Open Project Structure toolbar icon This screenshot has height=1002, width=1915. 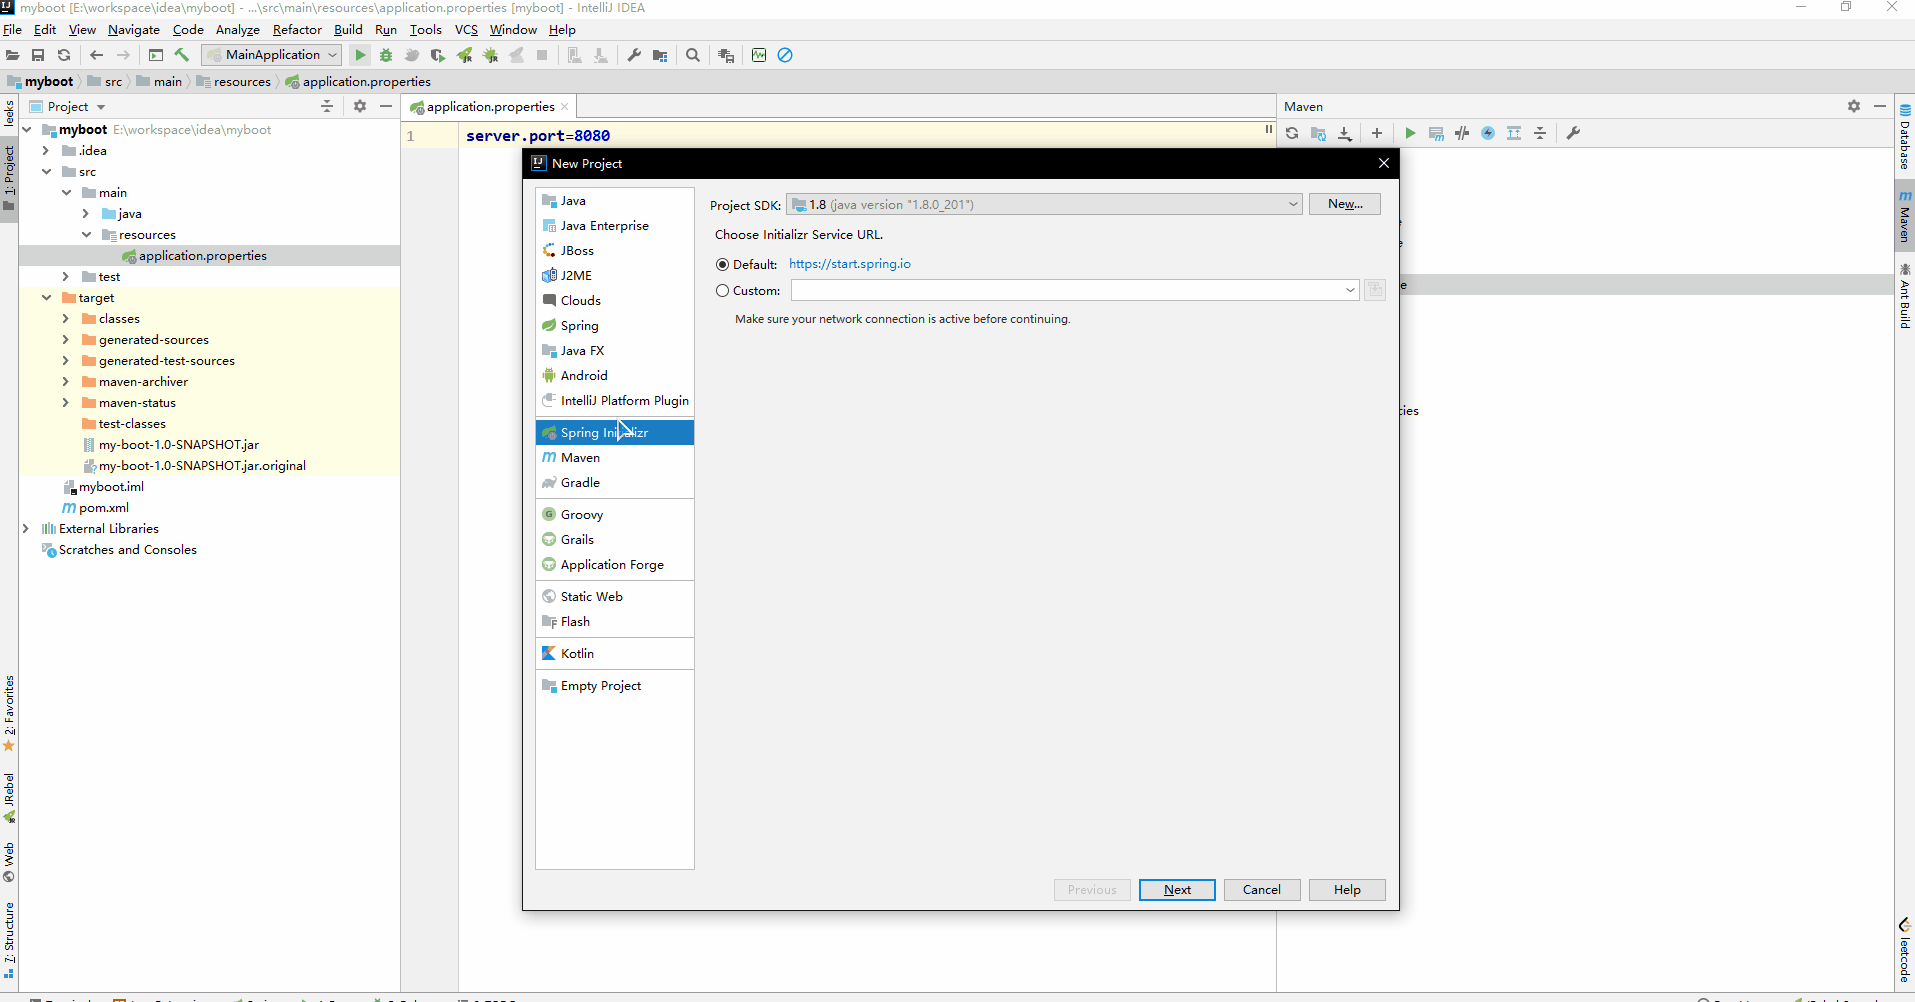point(660,55)
